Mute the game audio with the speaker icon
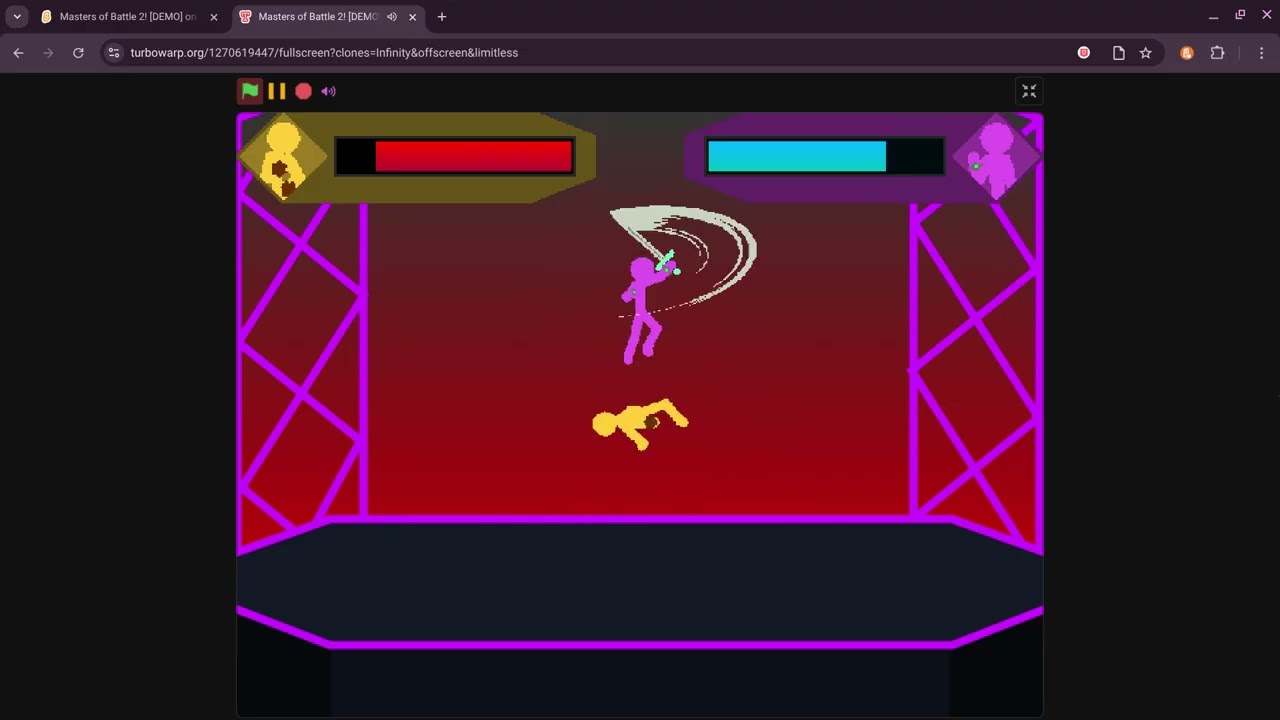The height and width of the screenshot is (720, 1280). [329, 91]
